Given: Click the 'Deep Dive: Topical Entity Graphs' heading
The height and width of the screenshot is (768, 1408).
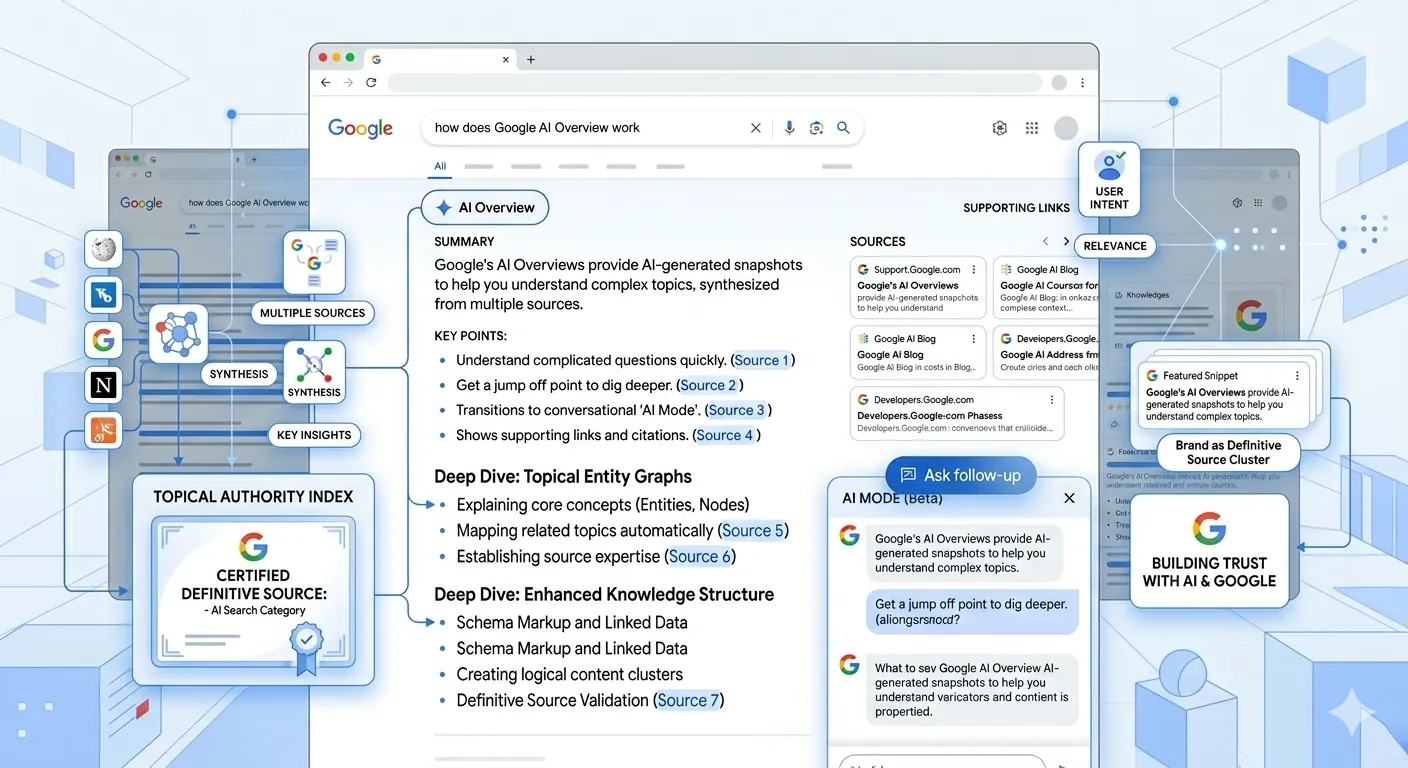Looking at the screenshot, I should (x=563, y=477).
